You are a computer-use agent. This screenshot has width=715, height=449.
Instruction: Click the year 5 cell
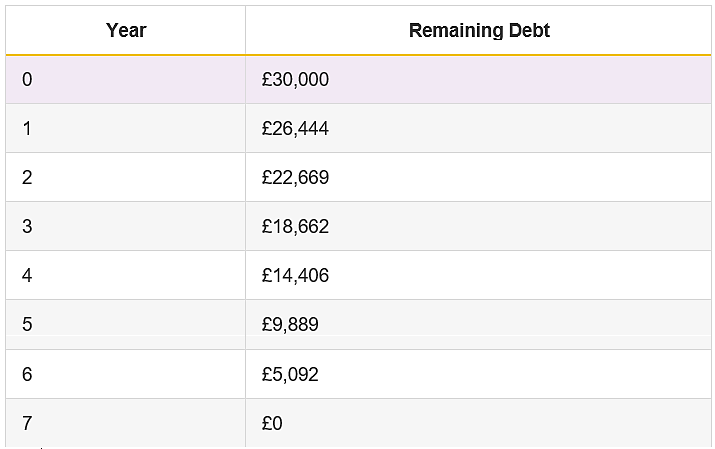[x=125, y=325]
